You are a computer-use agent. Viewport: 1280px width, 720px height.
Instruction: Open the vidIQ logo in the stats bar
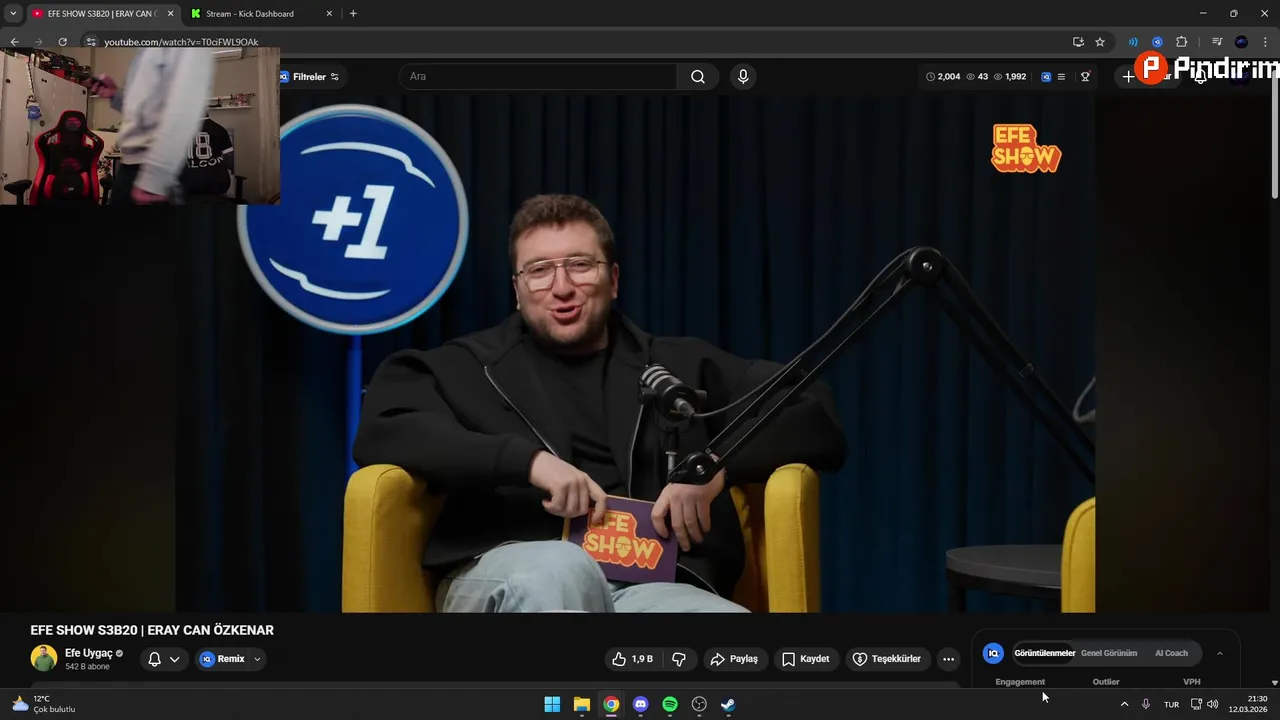pos(1046,77)
